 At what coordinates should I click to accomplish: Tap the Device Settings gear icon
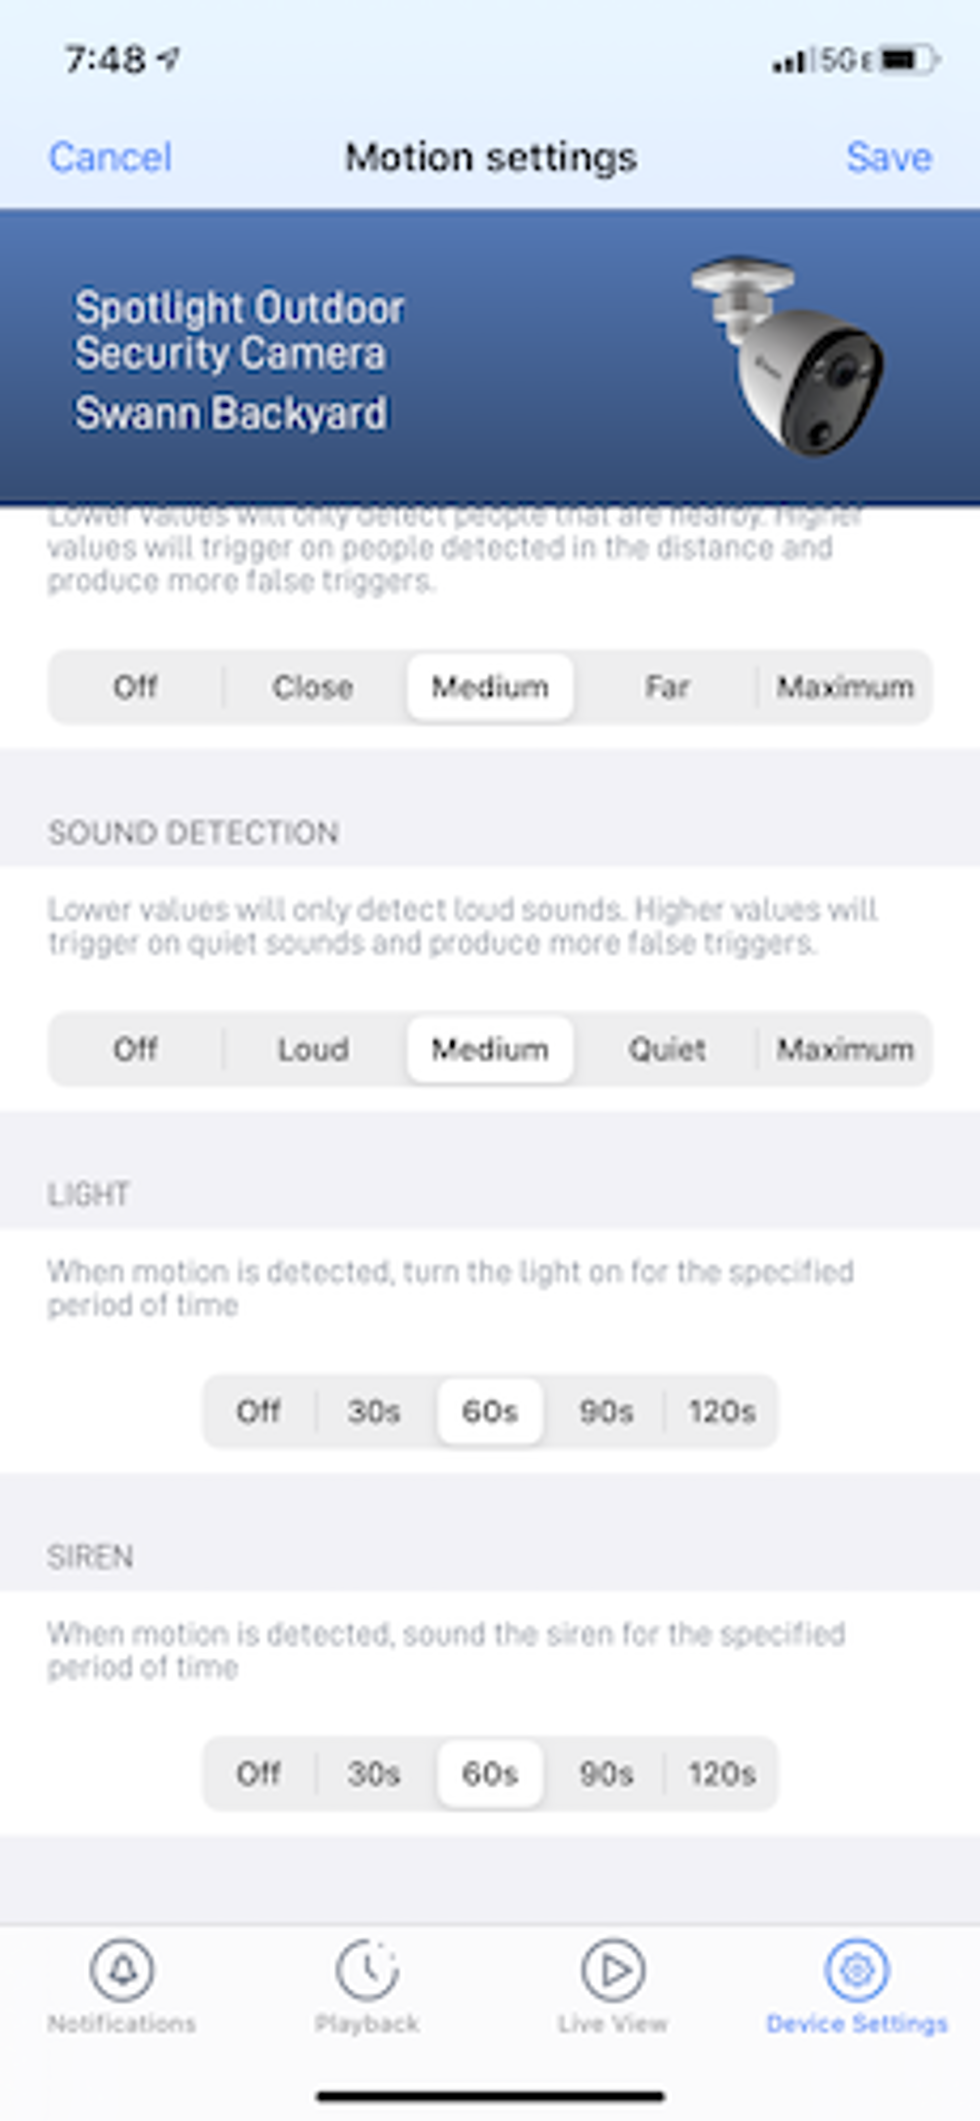[x=857, y=1970]
